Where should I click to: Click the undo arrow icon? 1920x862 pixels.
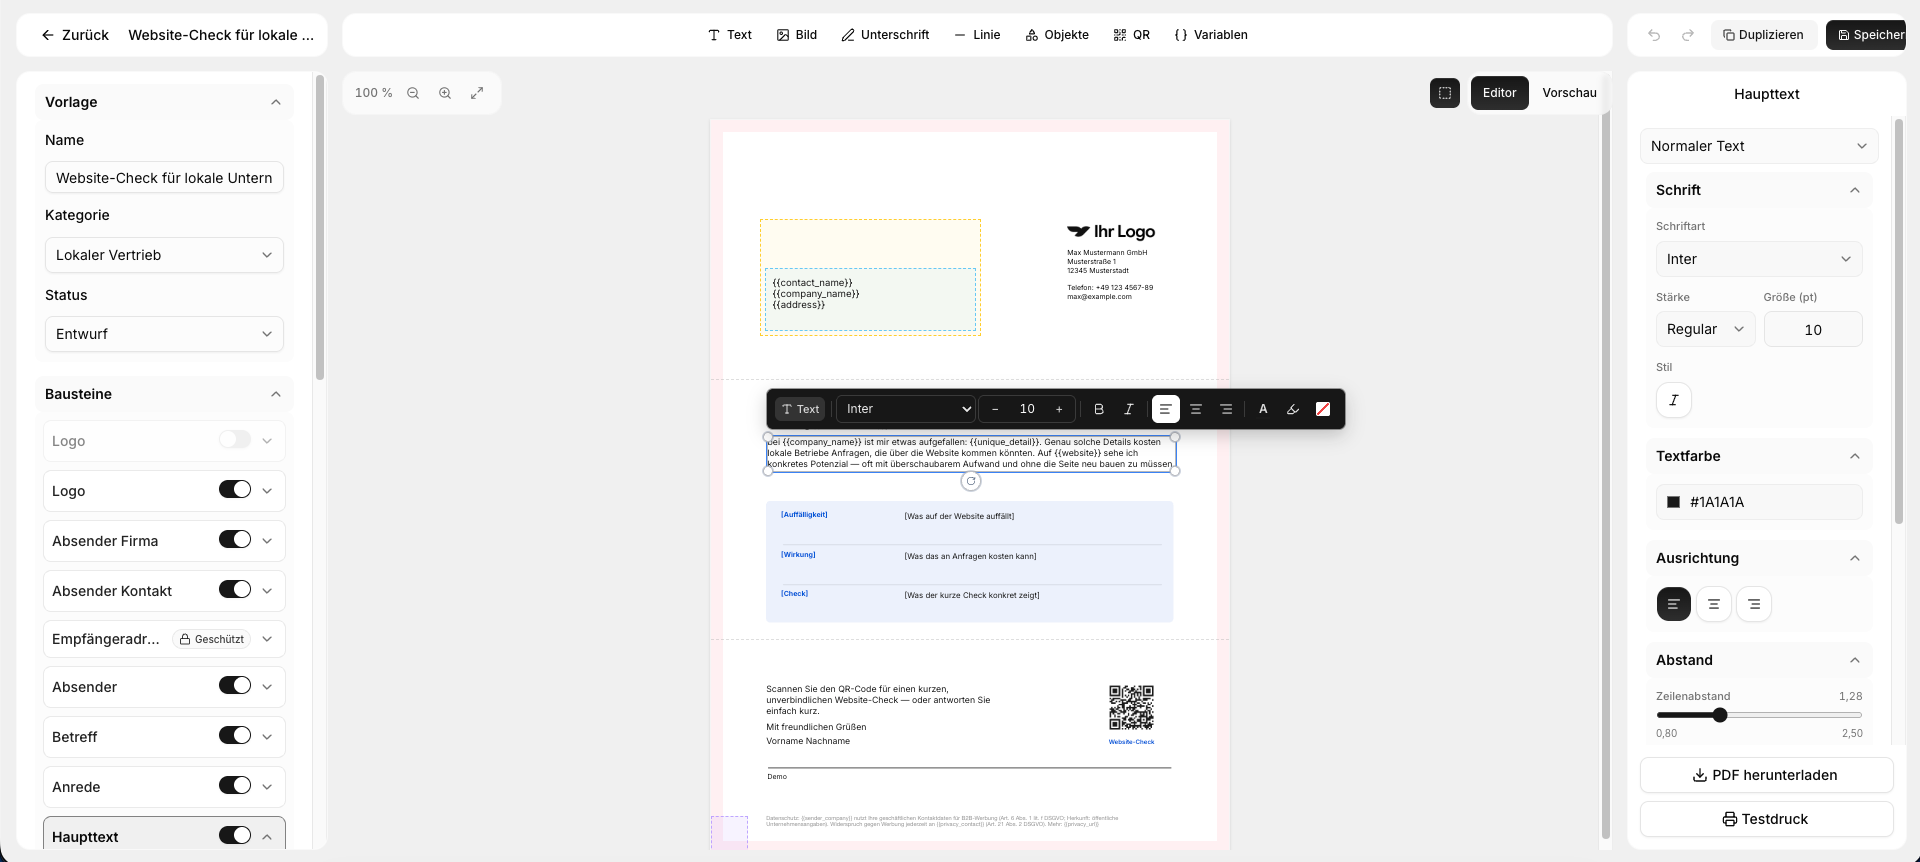1654,35
